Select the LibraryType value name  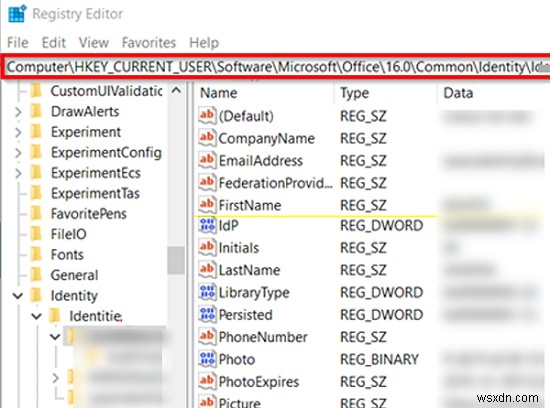tap(254, 293)
